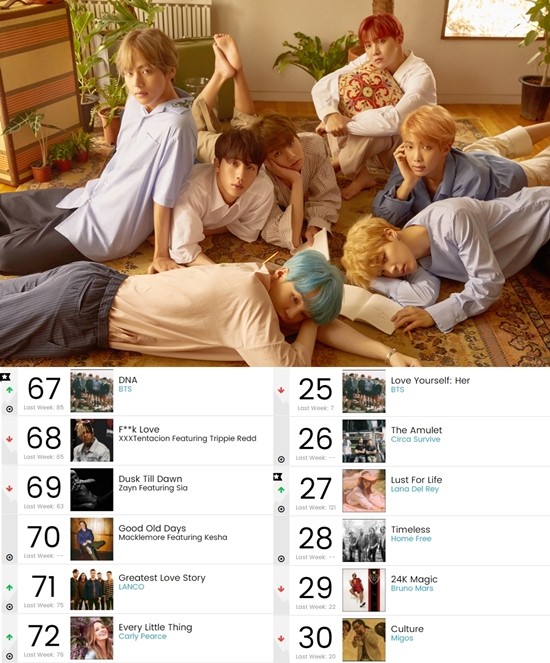Open the Migos artist link
The height and width of the screenshot is (663, 550).
402,638
